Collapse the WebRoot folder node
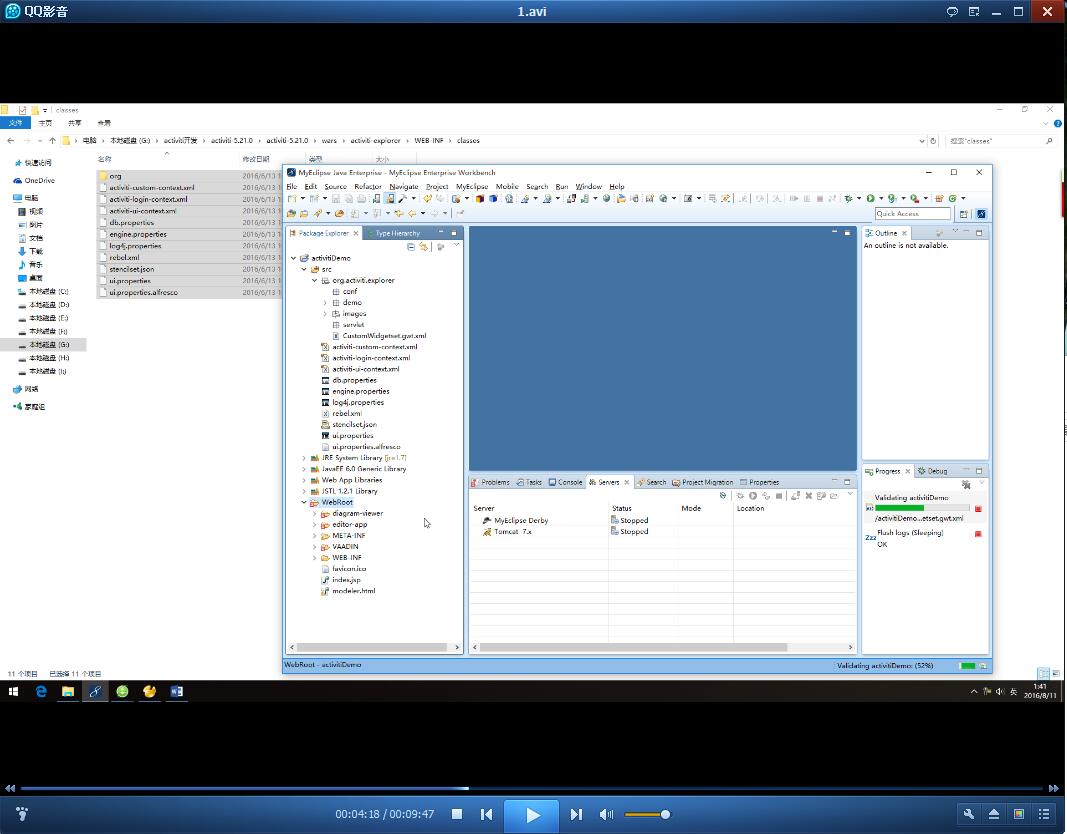Viewport: 1067px width, 834px height. pos(304,503)
